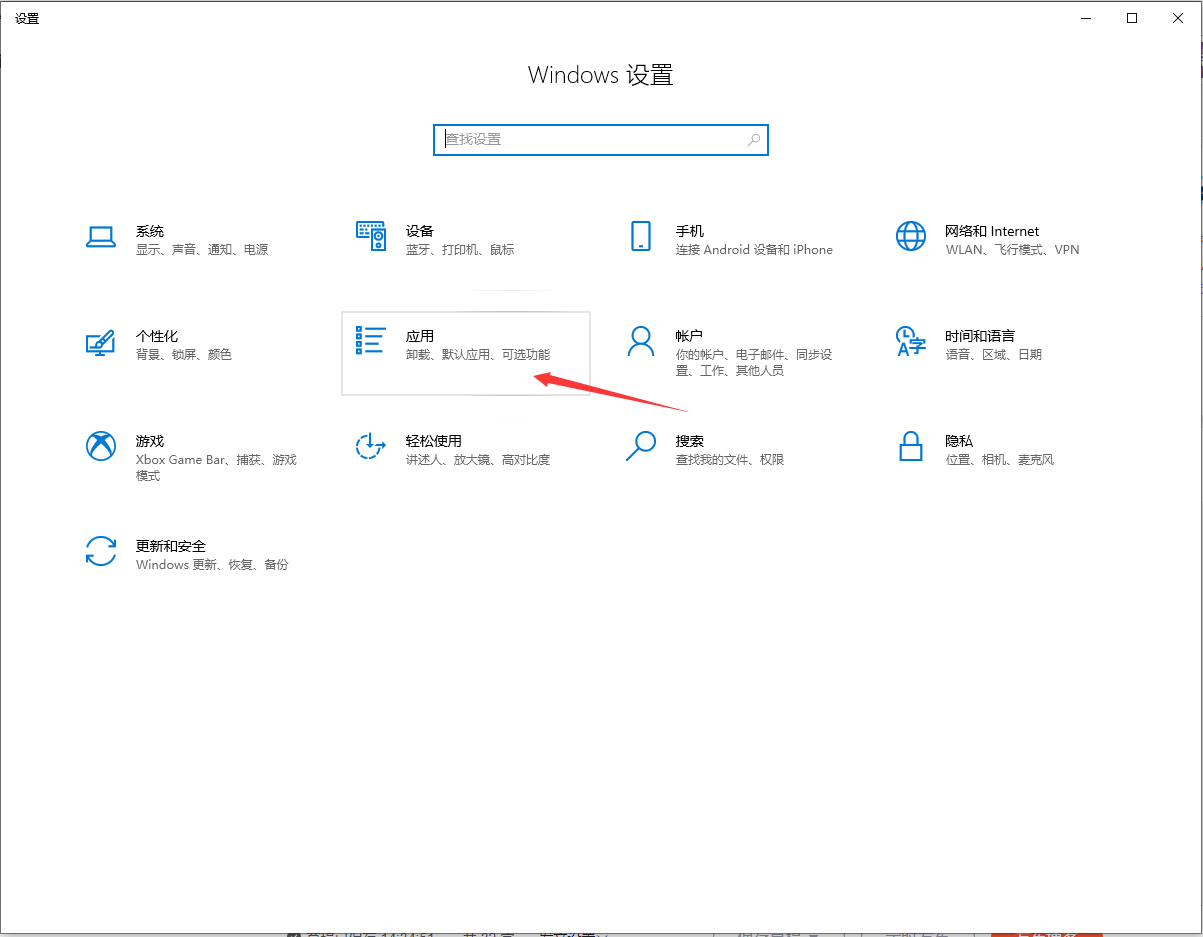Click the text Windows 更新、恢复、备份
The height and width of the screenshot is (937, 1203).
[212, 565]
